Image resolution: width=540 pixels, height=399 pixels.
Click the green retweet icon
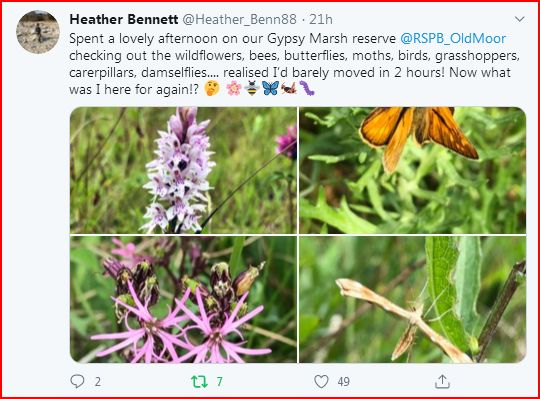[x=199, y=381]
